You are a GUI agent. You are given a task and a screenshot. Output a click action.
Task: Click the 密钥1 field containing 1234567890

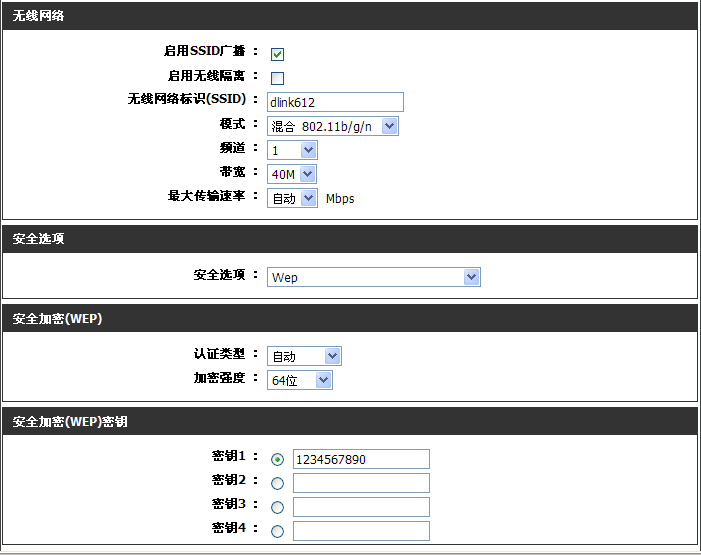pos(360,459)
